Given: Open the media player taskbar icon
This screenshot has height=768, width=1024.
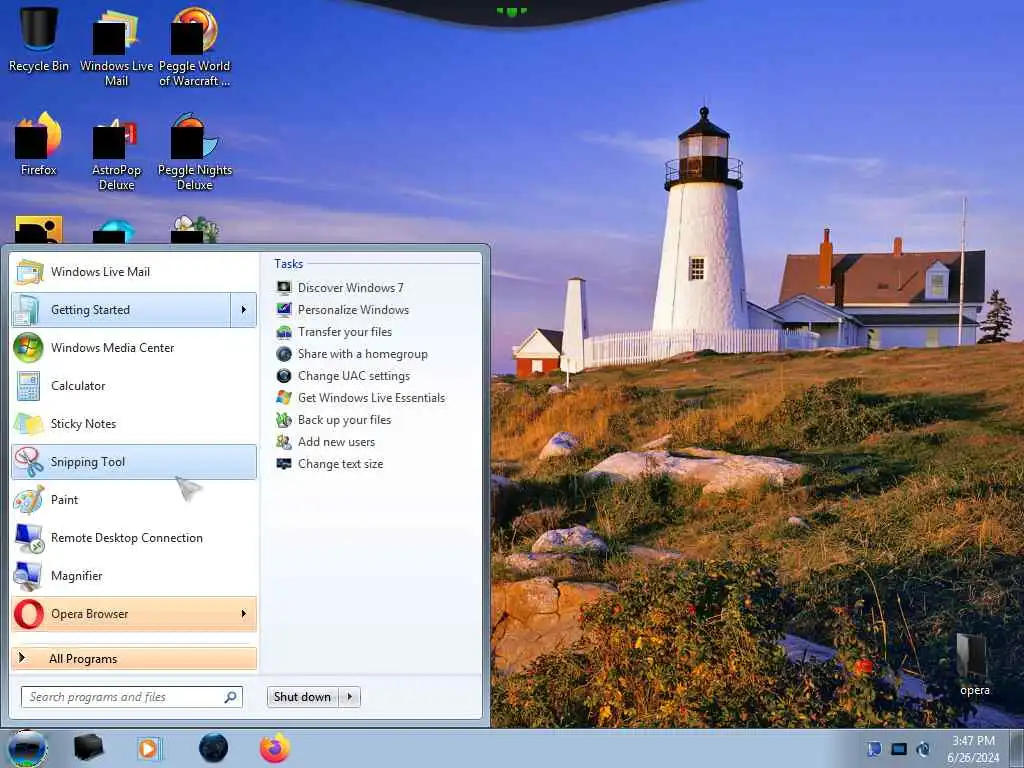Looking at the screenshot, I should click(x=149, y=748).
